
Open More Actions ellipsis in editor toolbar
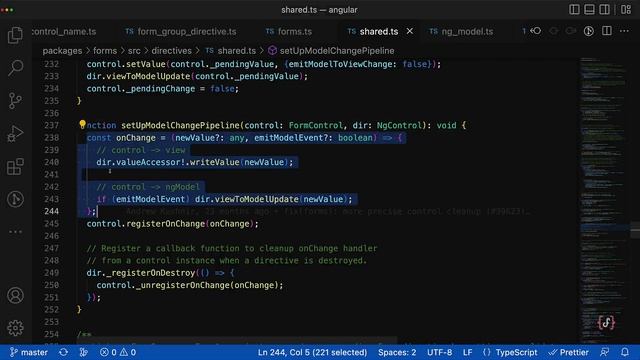624,31
